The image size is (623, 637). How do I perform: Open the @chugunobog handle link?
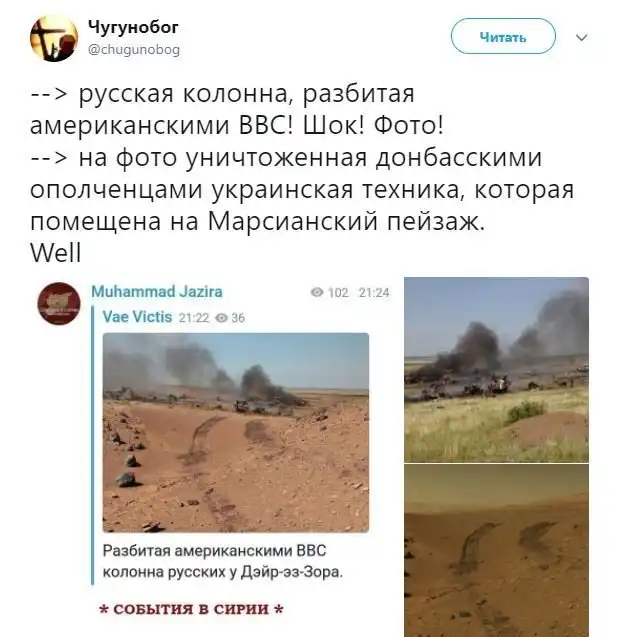point(134,50)
